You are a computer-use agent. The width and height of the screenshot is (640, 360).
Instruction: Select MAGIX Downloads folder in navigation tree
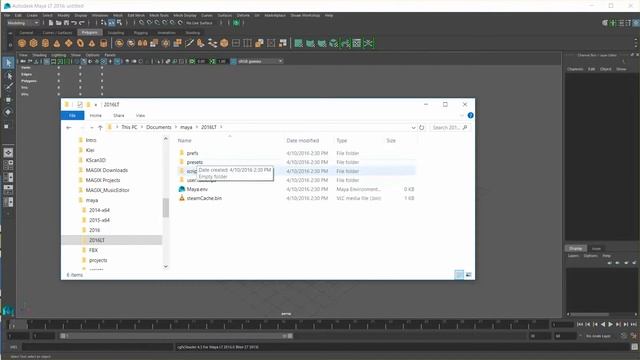pos(107,170)
